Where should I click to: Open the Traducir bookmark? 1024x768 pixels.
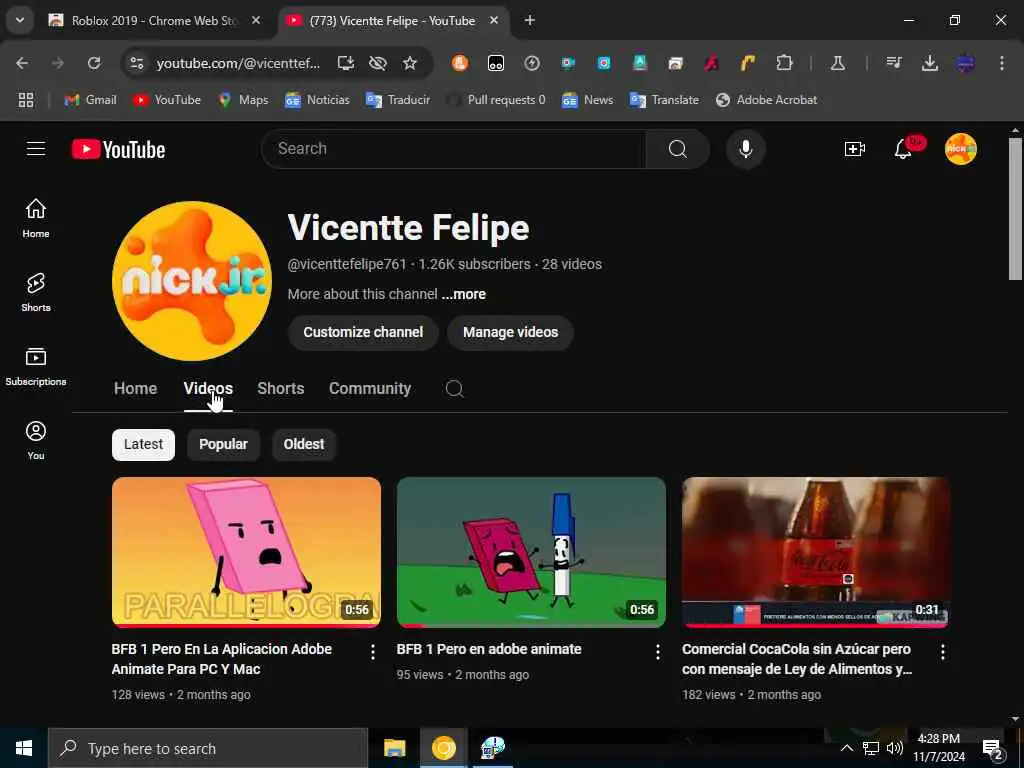pos(398,100)
